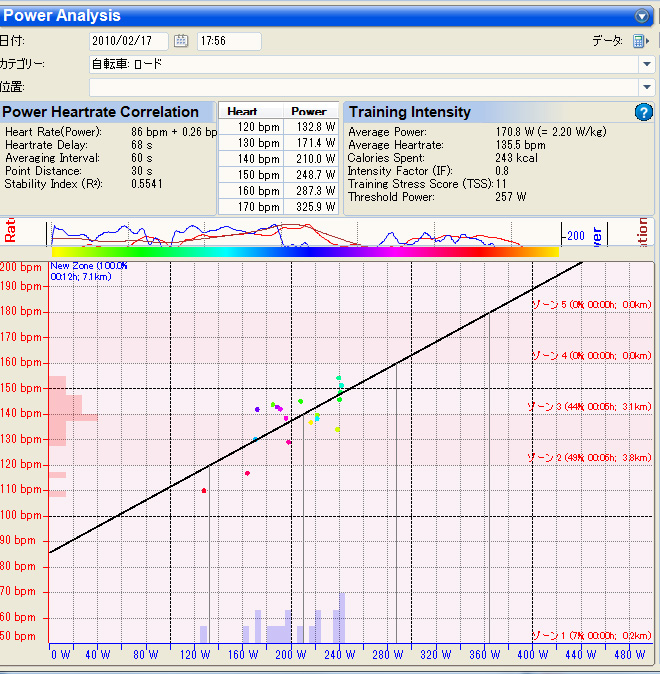The width and height of the screenshot is (660, 674).
Task: Select the 130 bpm table cell
Action: [251, 143]
